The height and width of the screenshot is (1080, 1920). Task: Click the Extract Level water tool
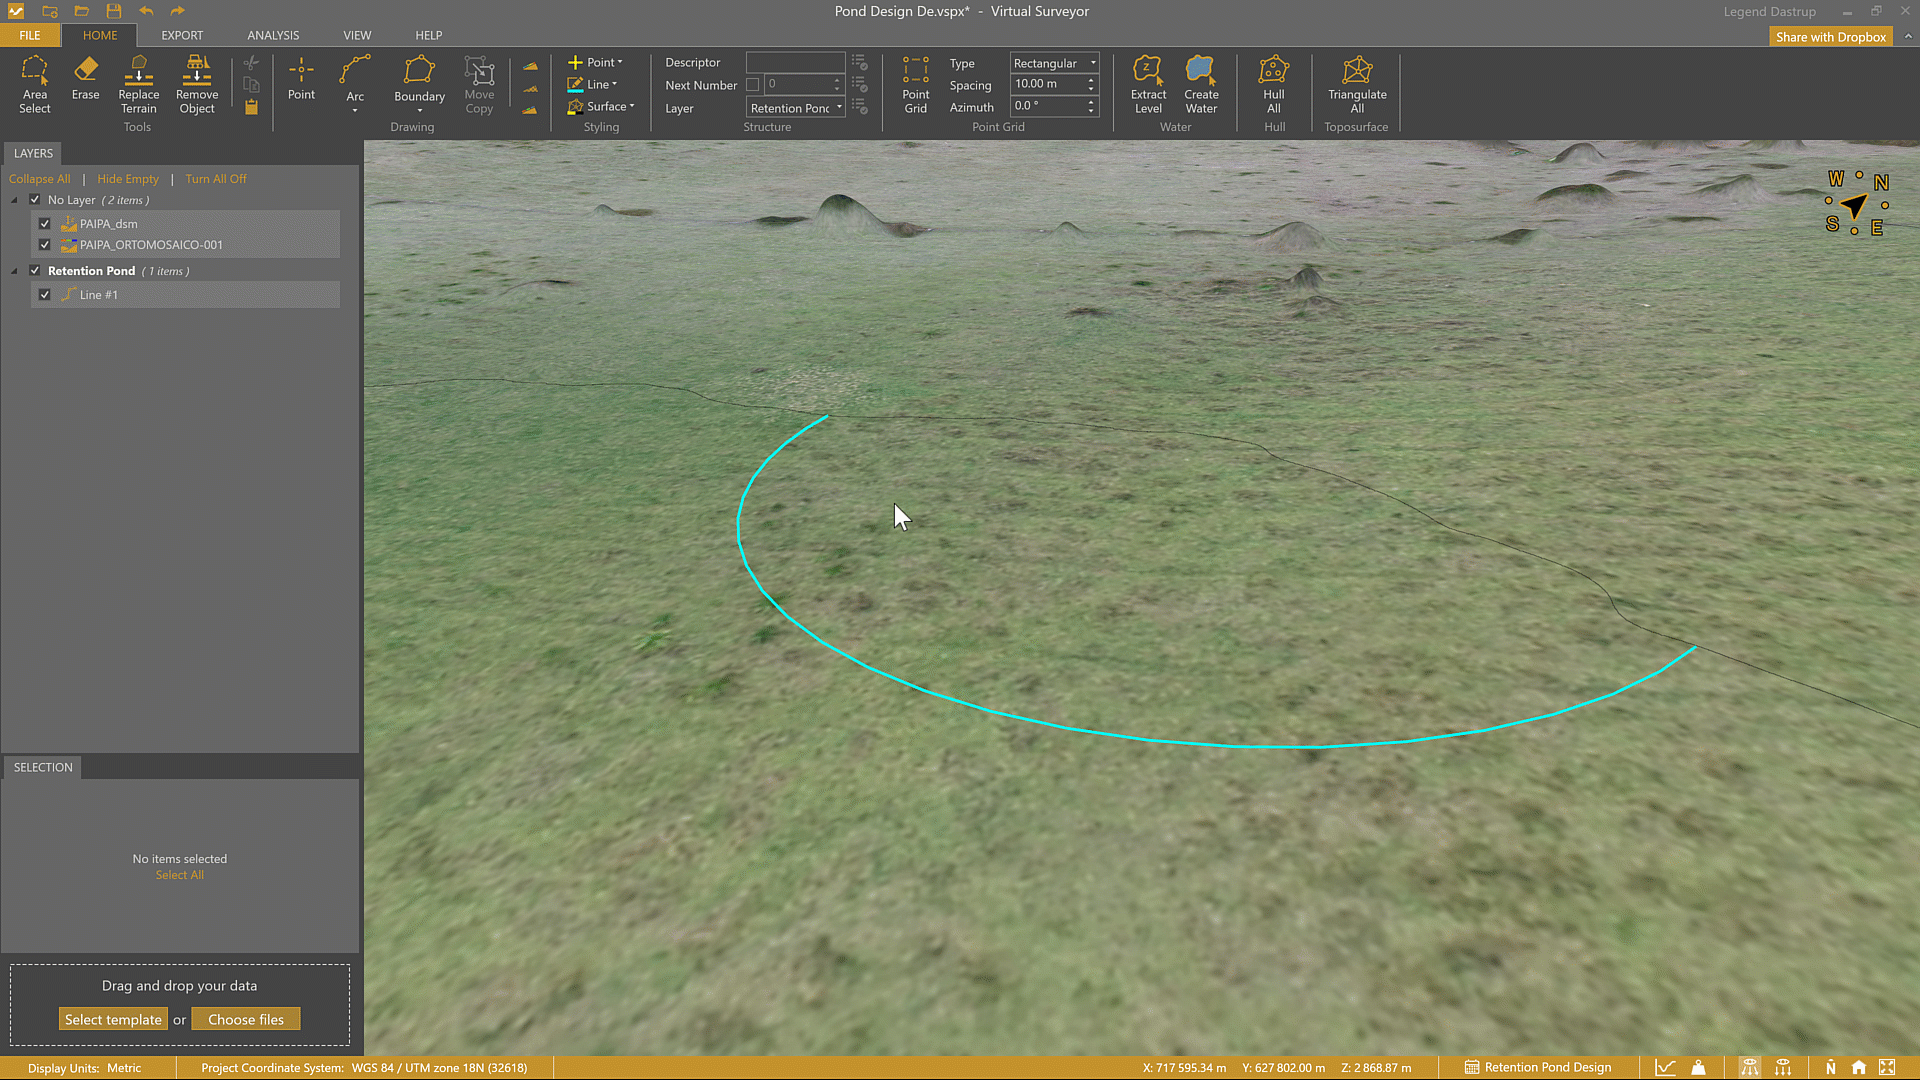coord(1148,84)
